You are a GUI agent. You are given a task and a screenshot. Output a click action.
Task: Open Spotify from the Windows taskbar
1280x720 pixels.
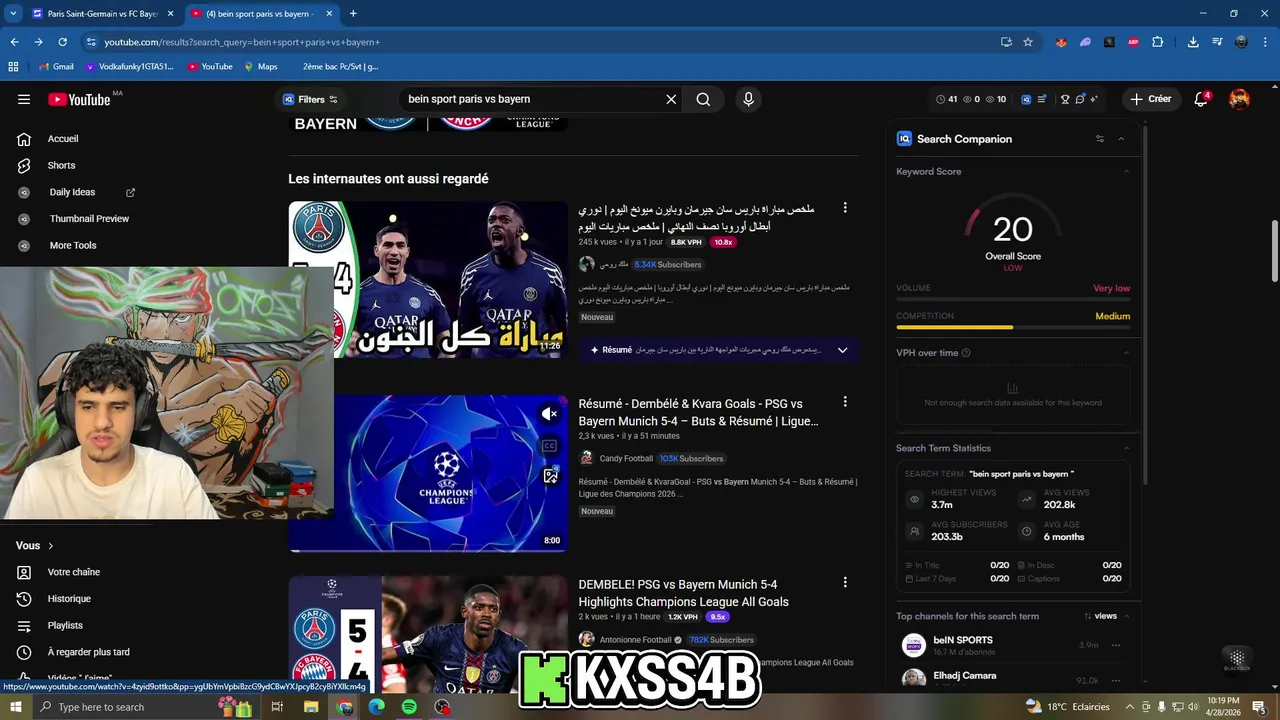pos(409,707)
